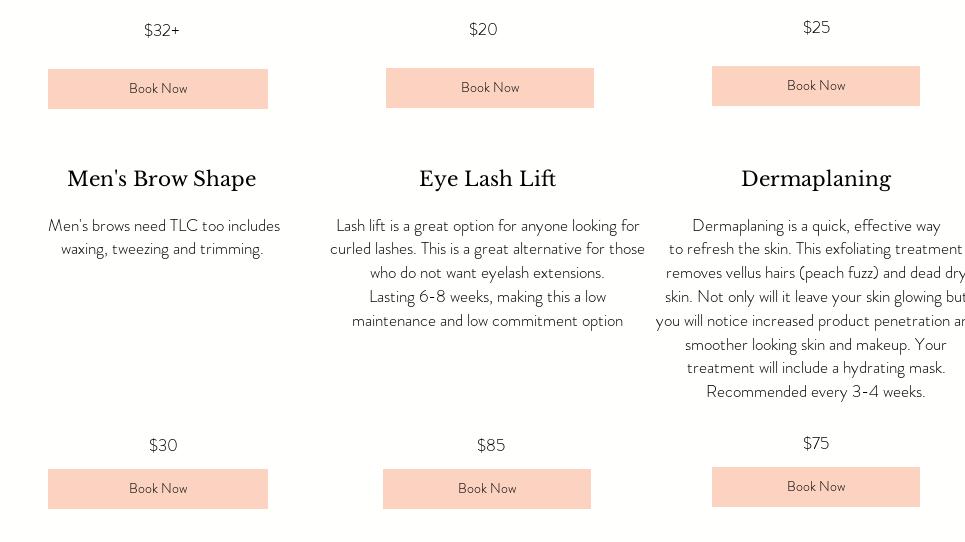Book the Dermaplaning treatment
This screenshot has height=542, width=965.
click(816, 487)
